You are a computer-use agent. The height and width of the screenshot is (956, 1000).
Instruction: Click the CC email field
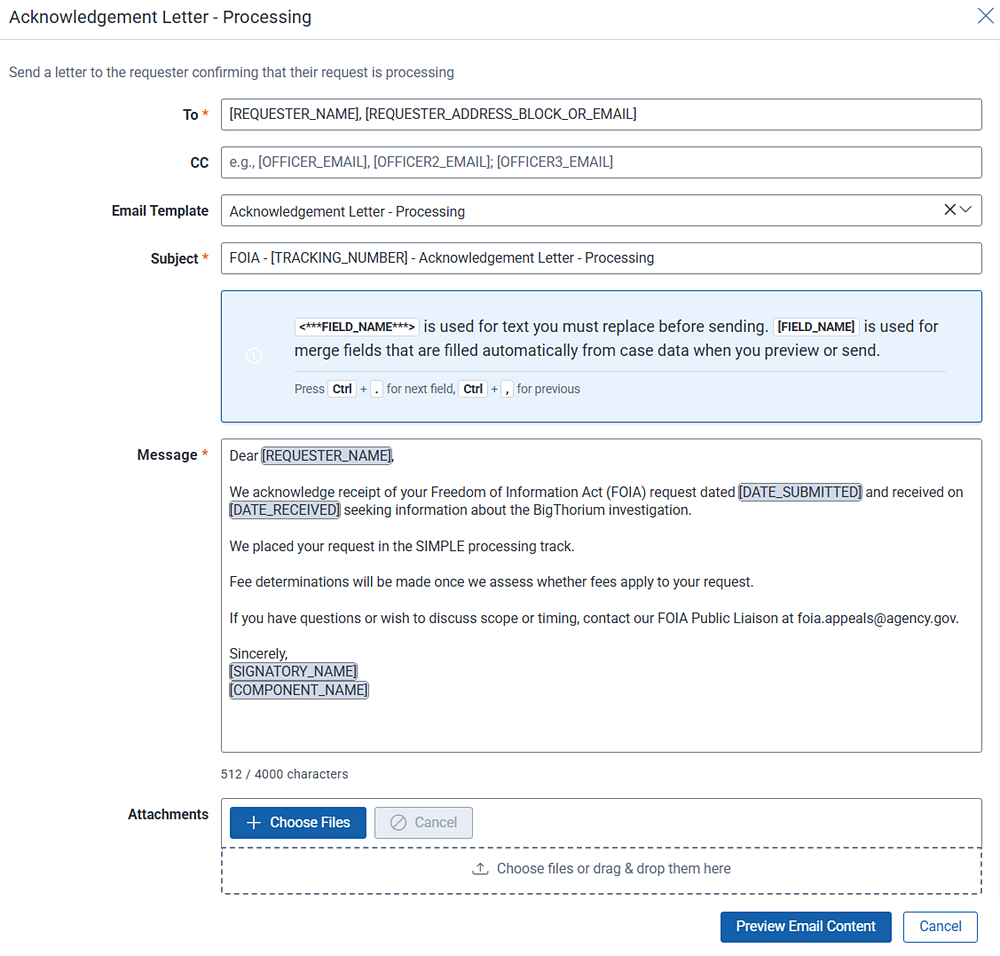coord(601,162)
